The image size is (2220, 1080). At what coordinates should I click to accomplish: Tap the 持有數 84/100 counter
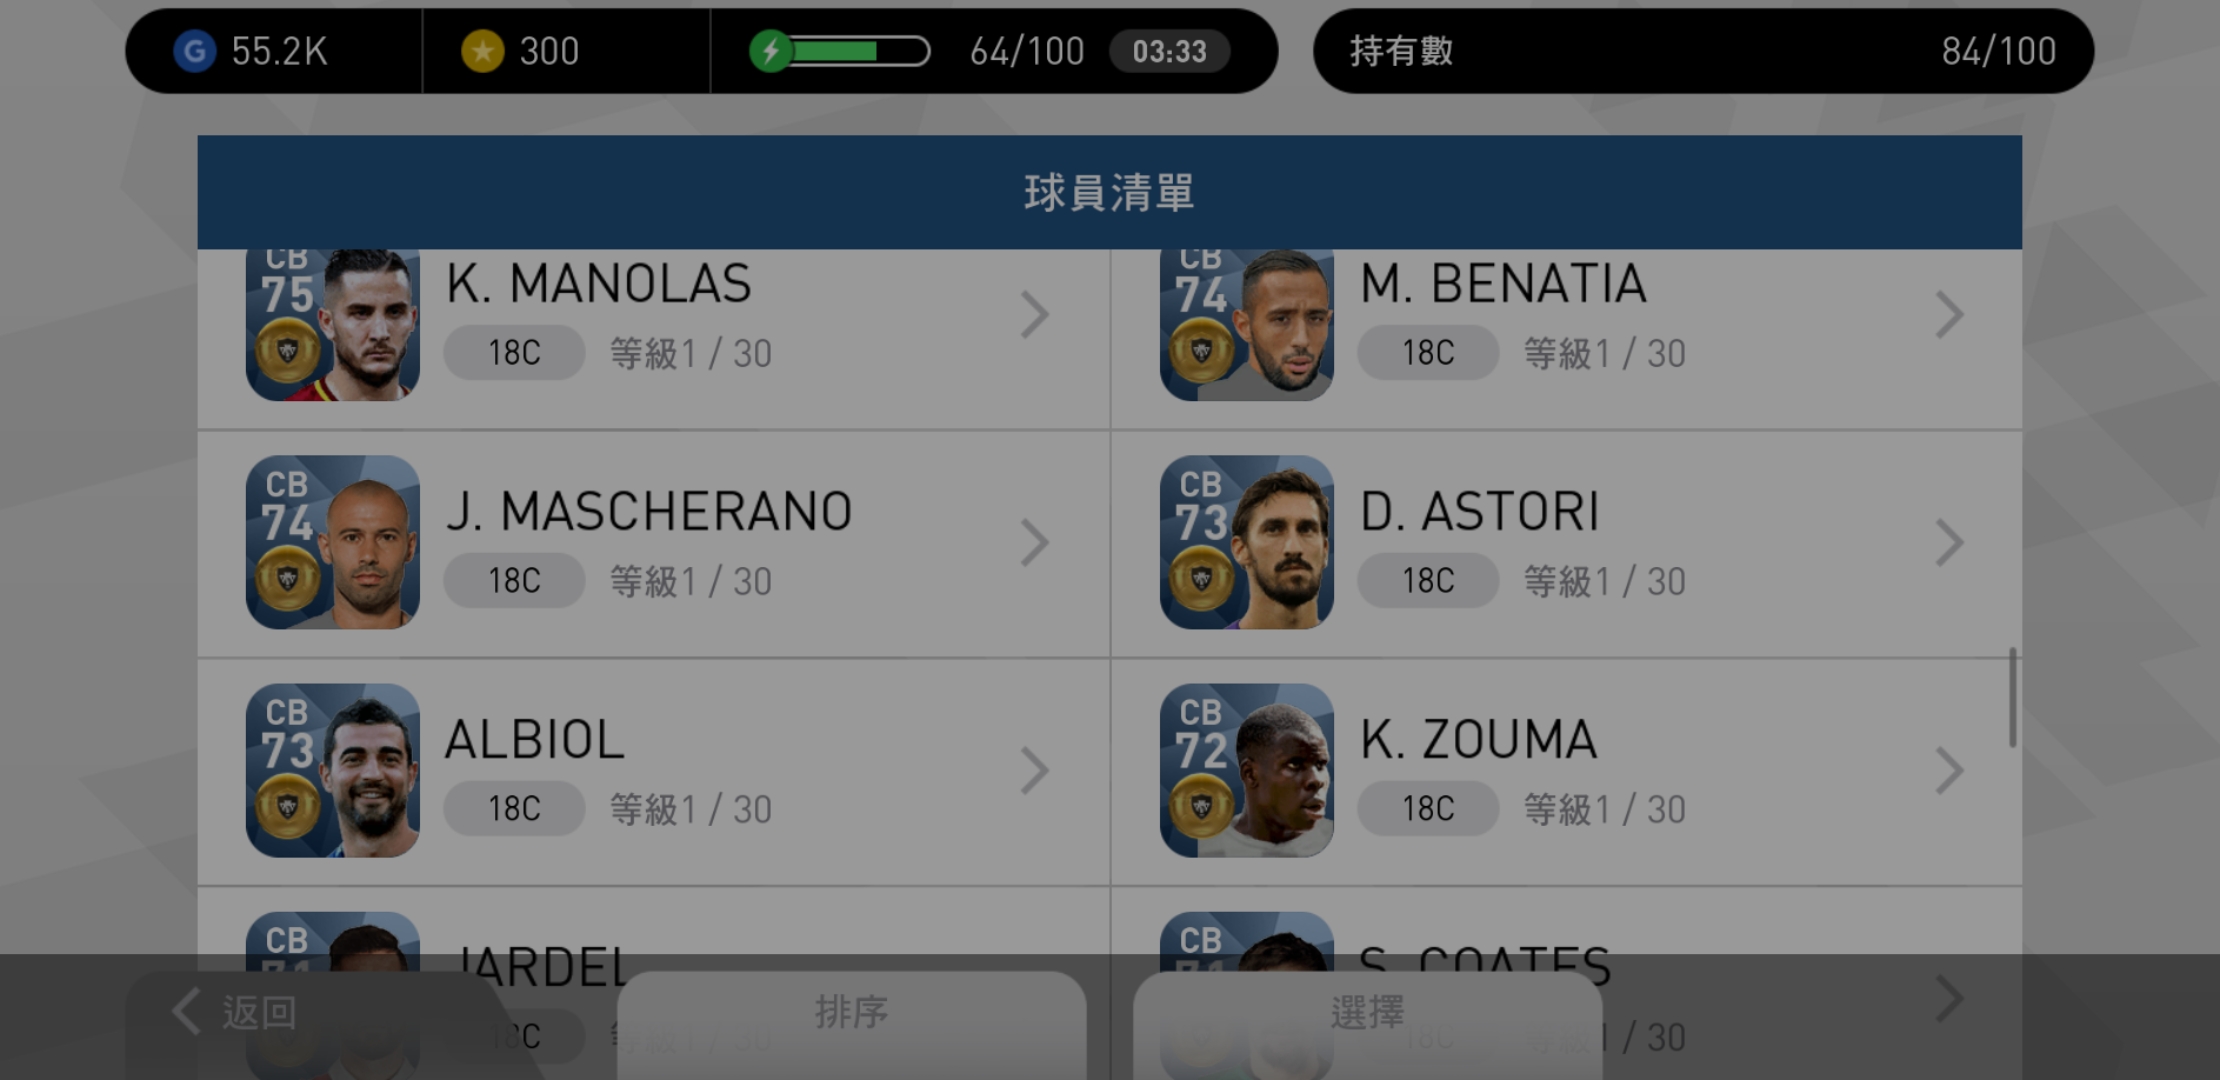[1703, 51]
